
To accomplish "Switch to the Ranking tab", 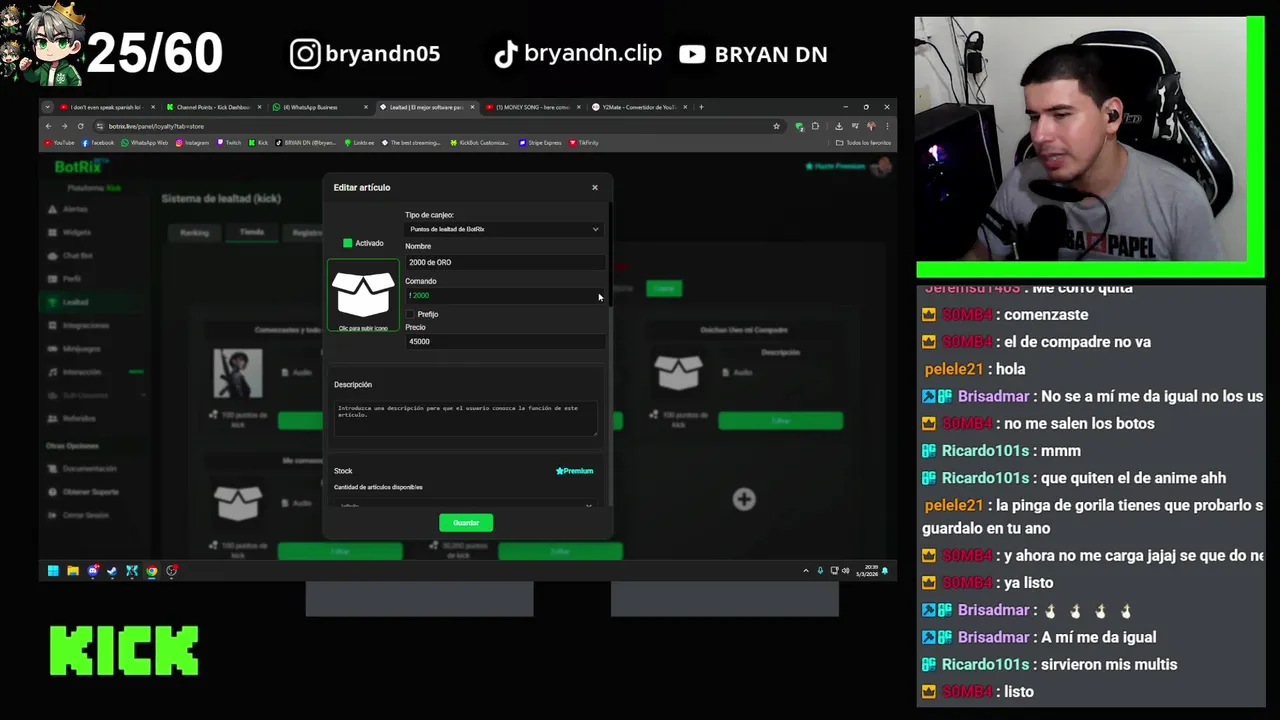I will tap(194, 233).
